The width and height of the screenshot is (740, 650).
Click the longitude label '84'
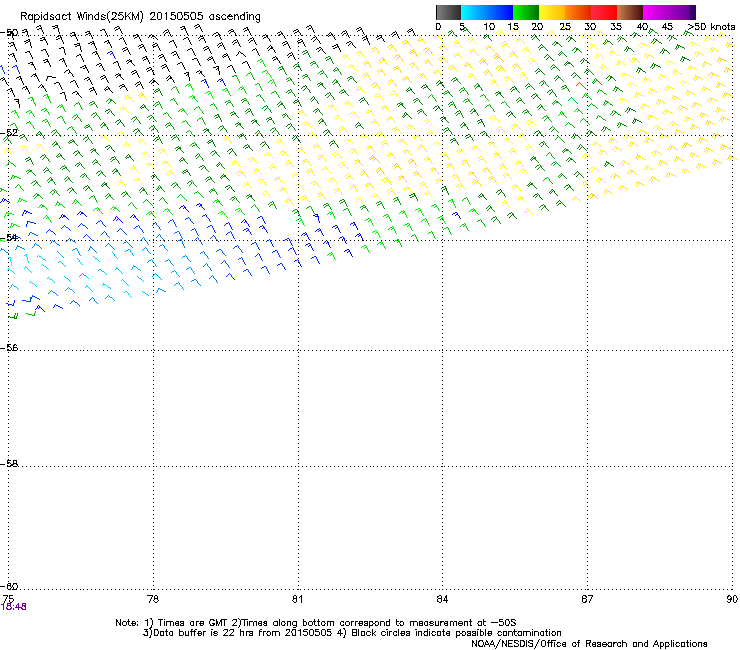pos(442,599)
